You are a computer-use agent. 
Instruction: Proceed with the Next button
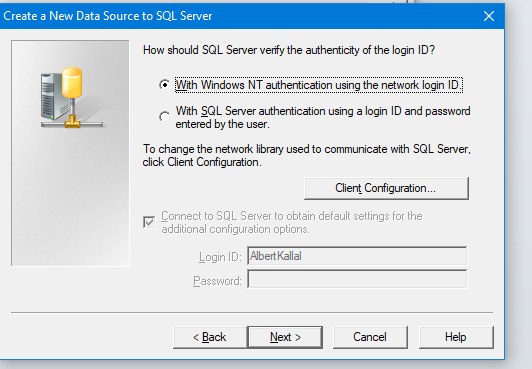(x=285, y=337)
